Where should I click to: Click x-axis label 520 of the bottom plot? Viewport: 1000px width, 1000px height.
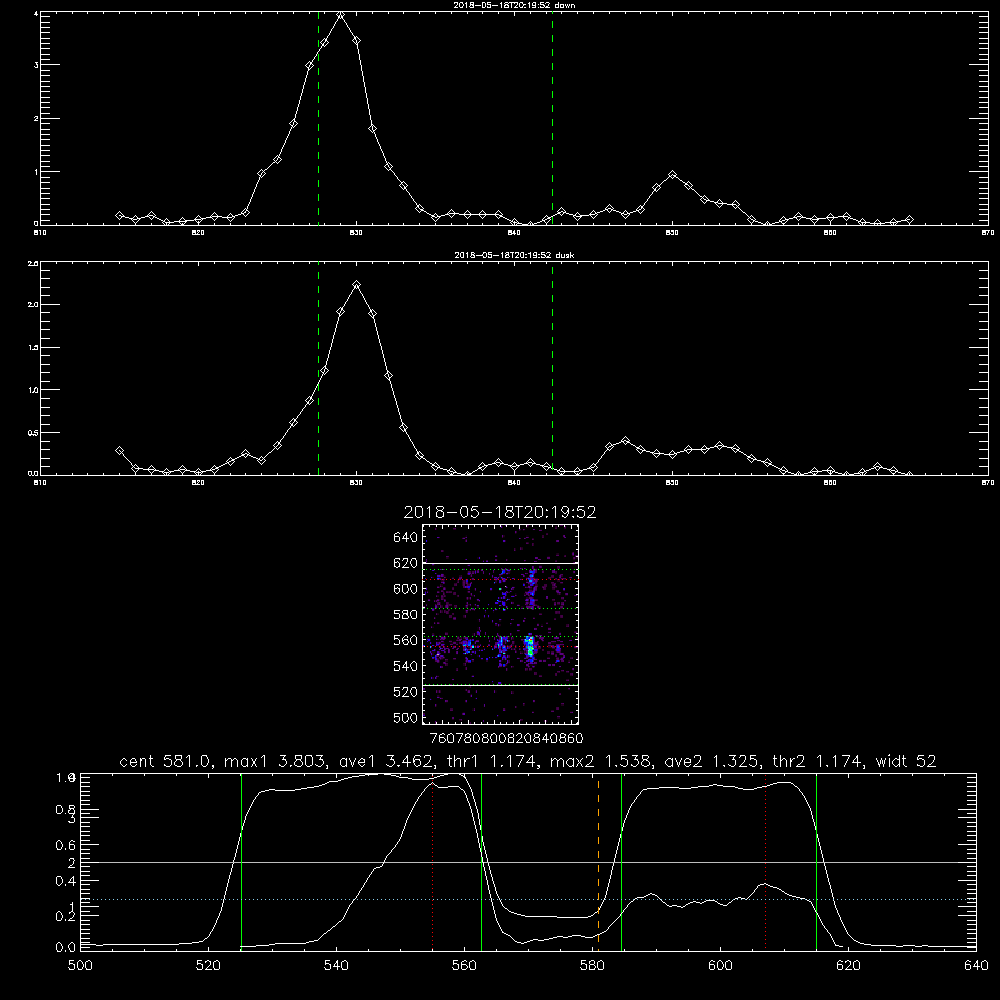[209, 966]
